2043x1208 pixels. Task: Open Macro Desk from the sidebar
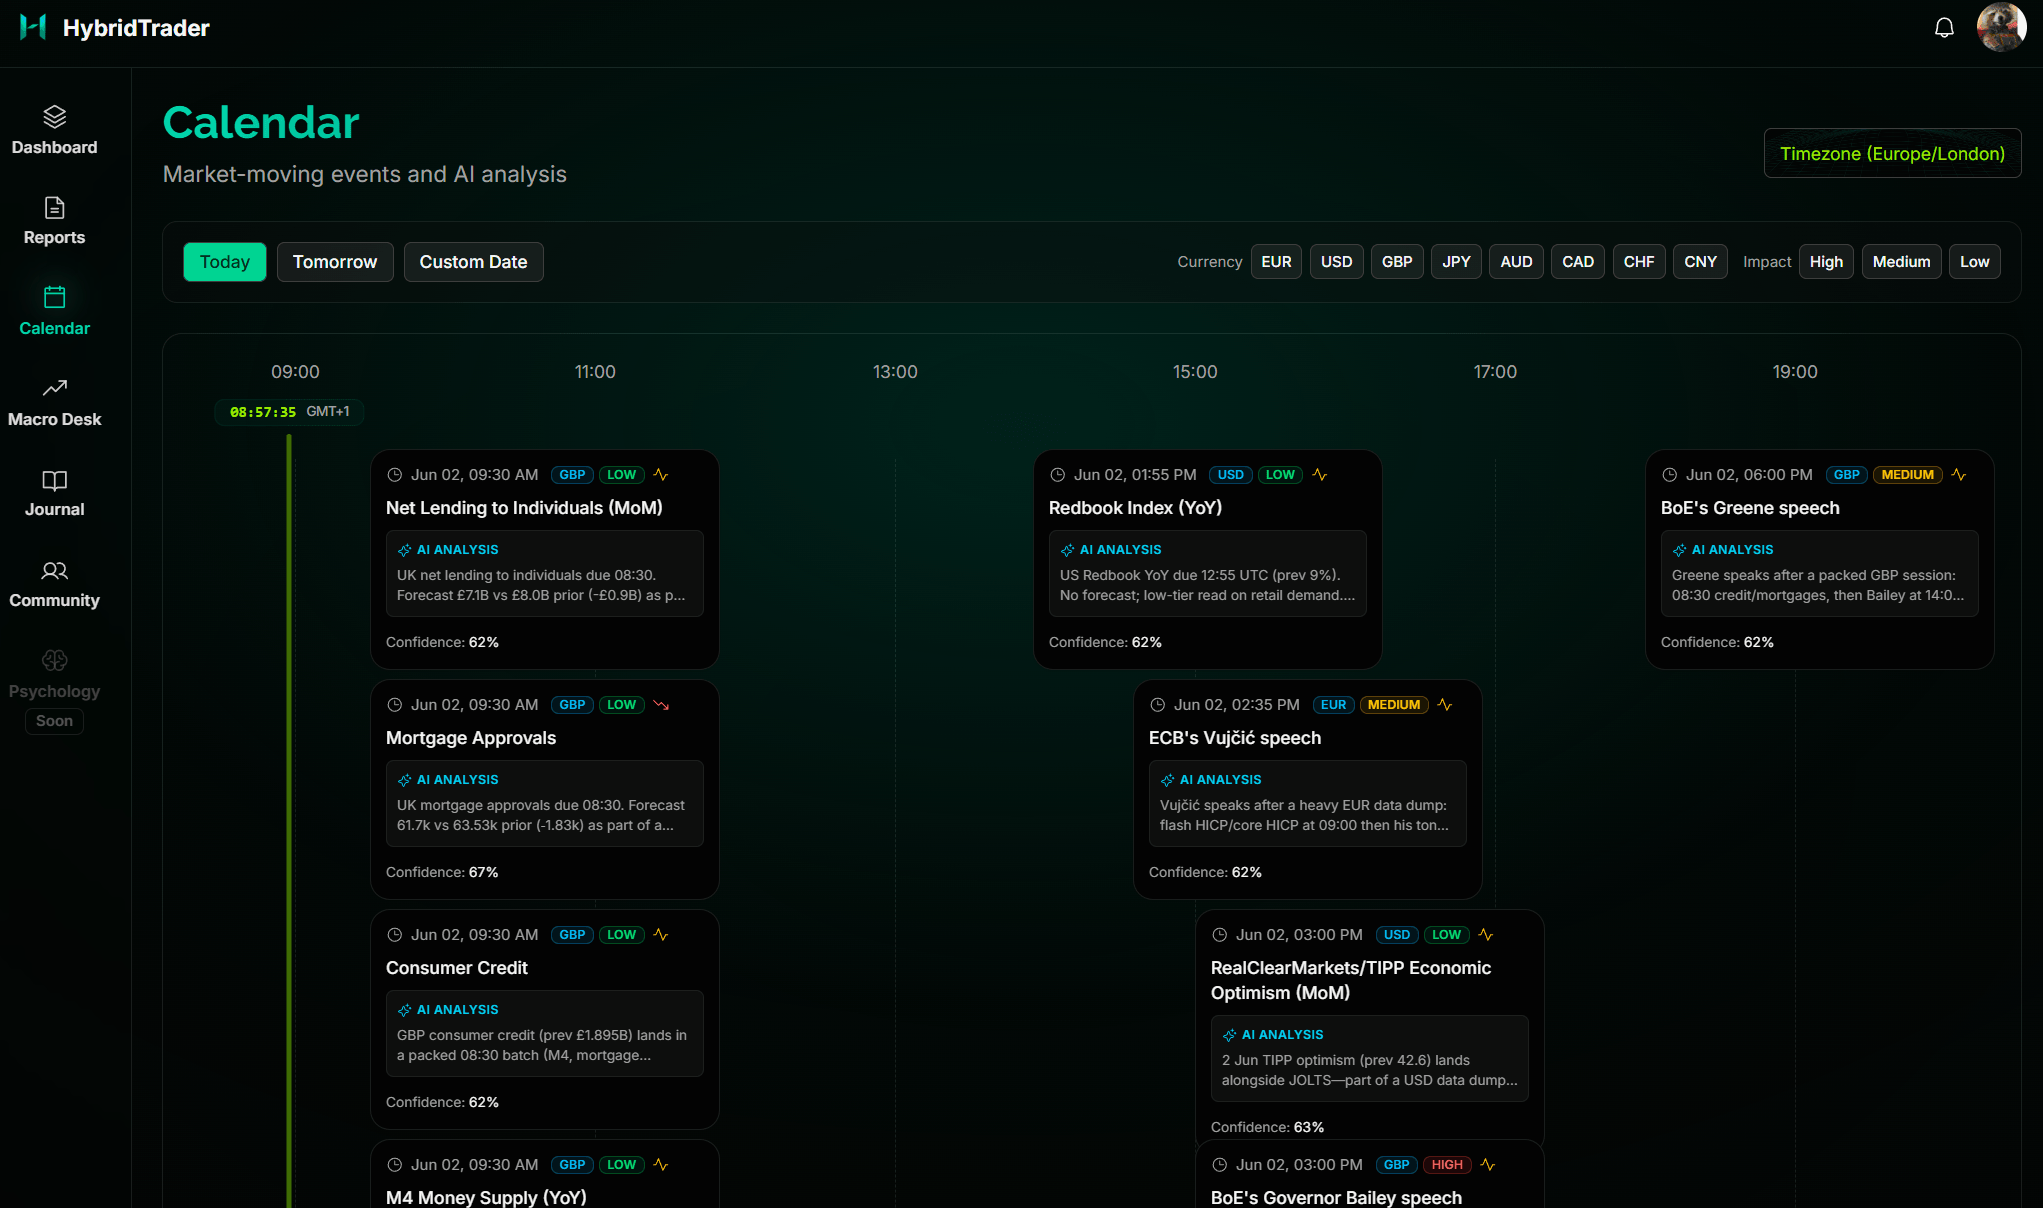[54, 403]
